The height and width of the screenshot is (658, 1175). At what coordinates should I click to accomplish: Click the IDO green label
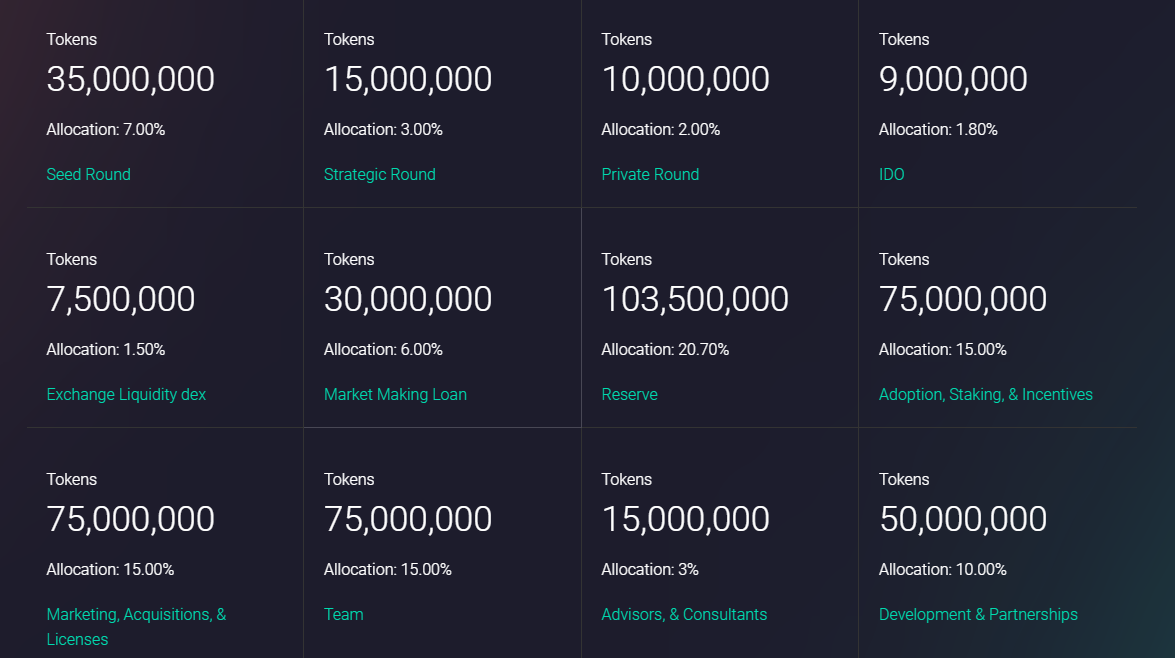(891, 175)
